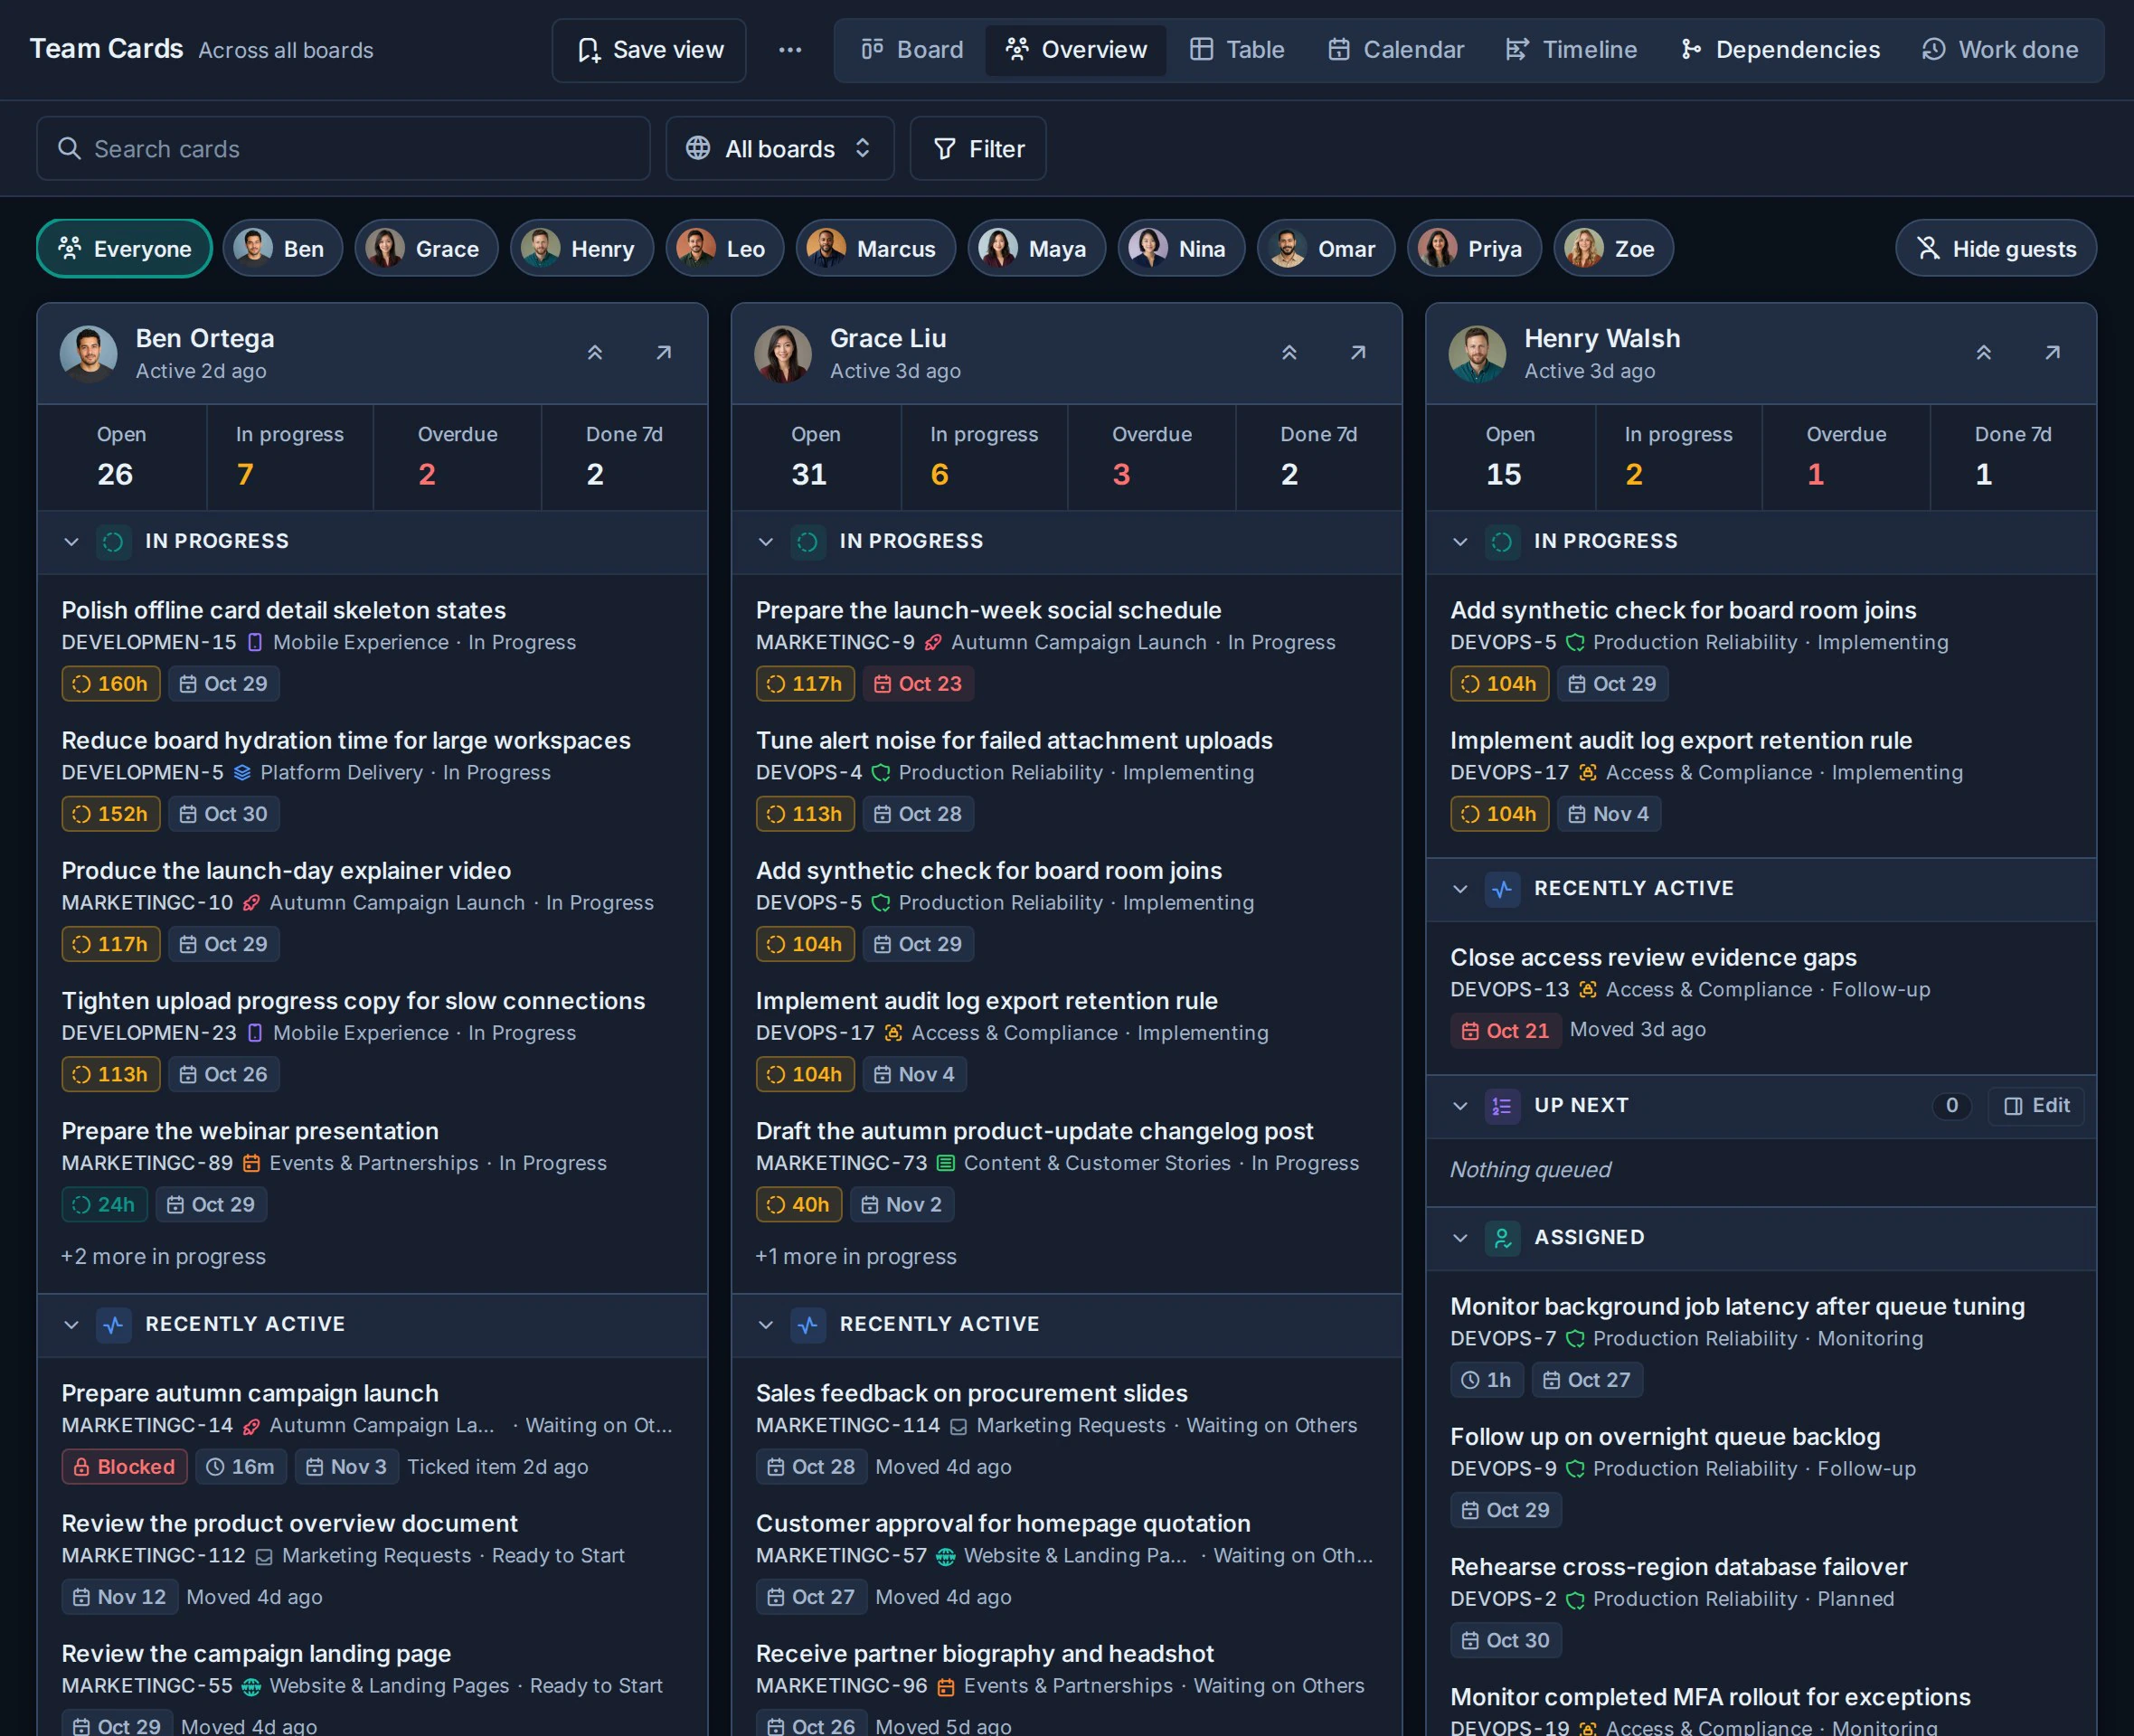
Task: Open Grace Liu's panel with arrow icon
Action: (1358, 353)
